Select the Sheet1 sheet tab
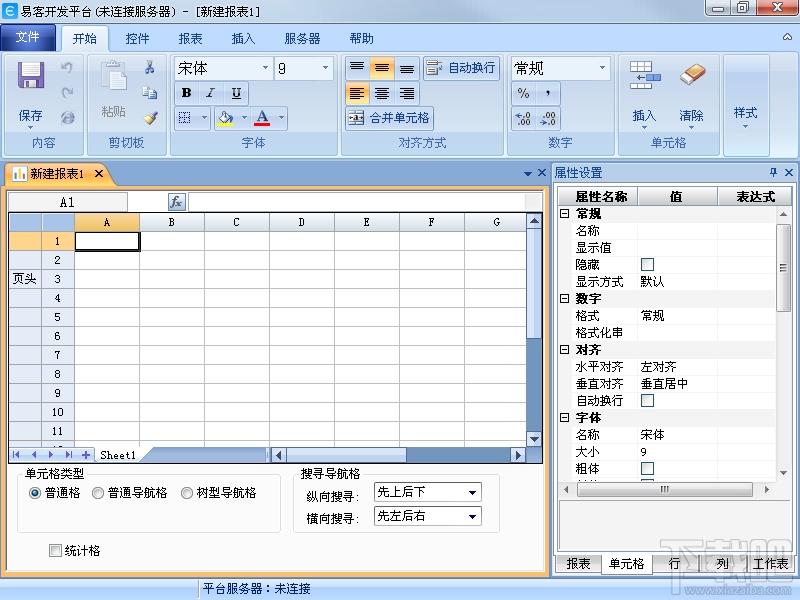800x600 pixels. 118,455
